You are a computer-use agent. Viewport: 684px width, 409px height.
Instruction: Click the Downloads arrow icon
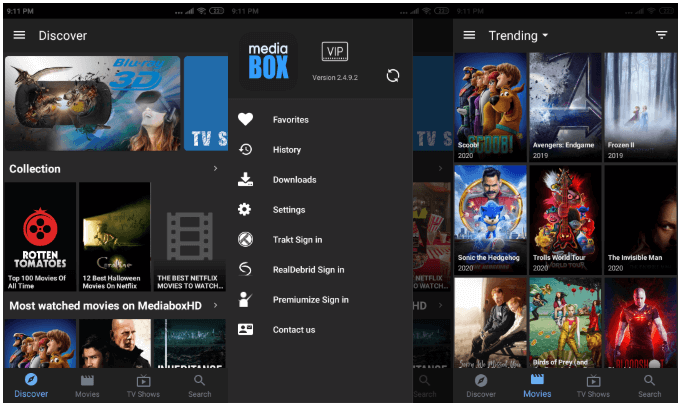pos(246,180)
